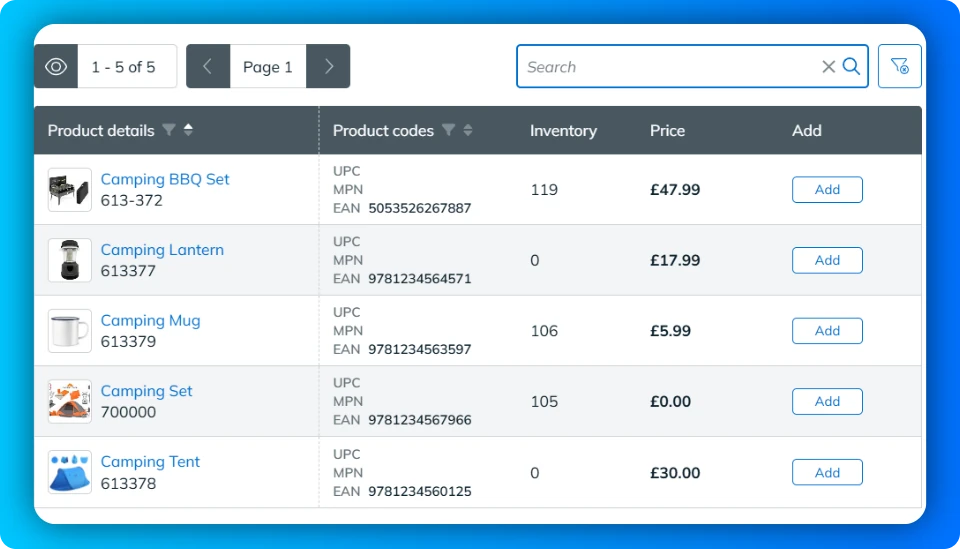Viewport: 960px width, 549px height.
Task: Click the £17.99 price
Action: pyautogui.click(x=675, y=260)
